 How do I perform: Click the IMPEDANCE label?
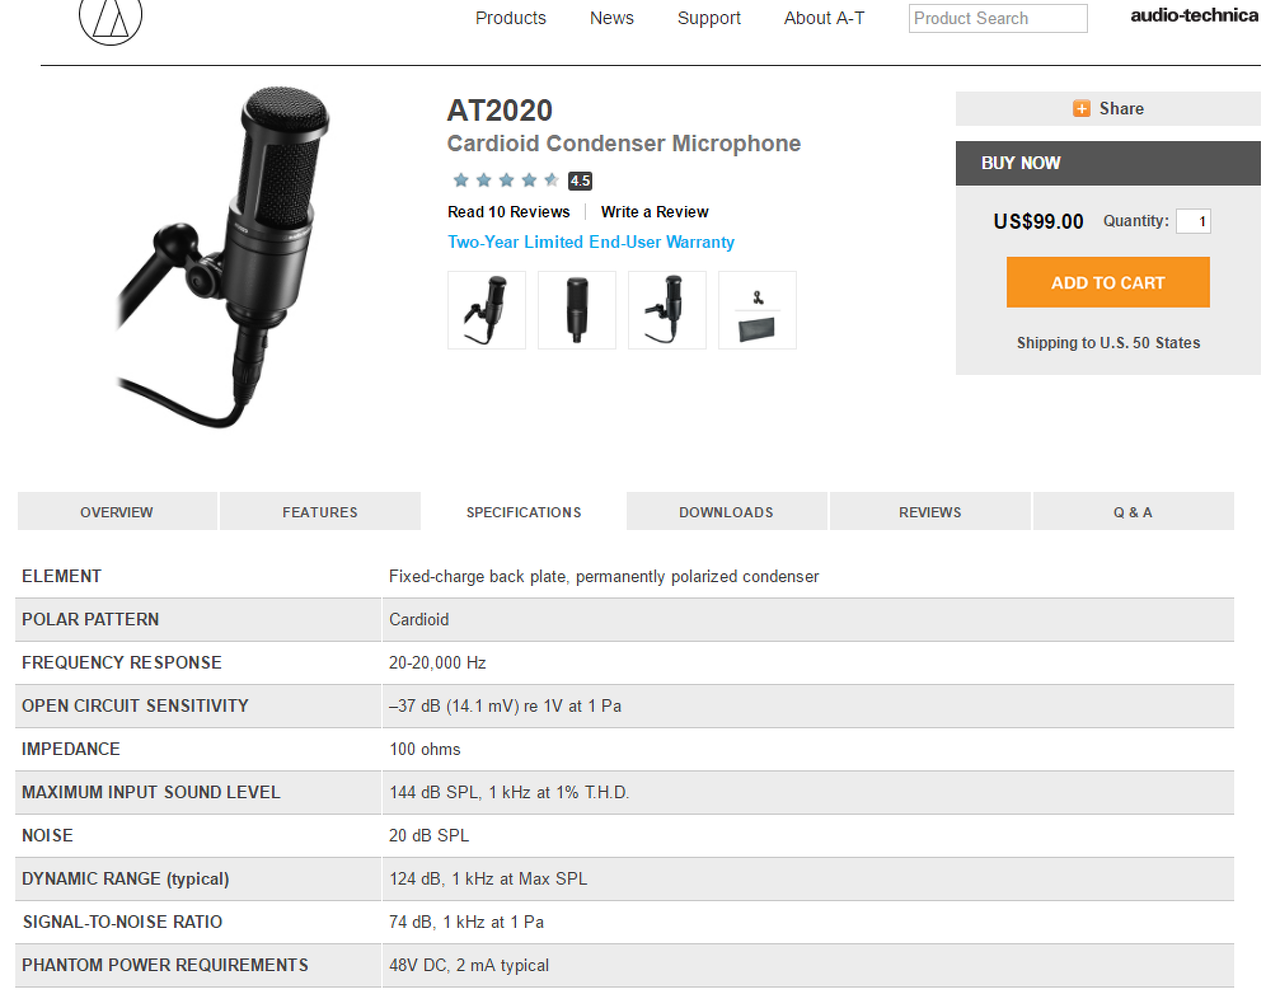click(71, 749)
